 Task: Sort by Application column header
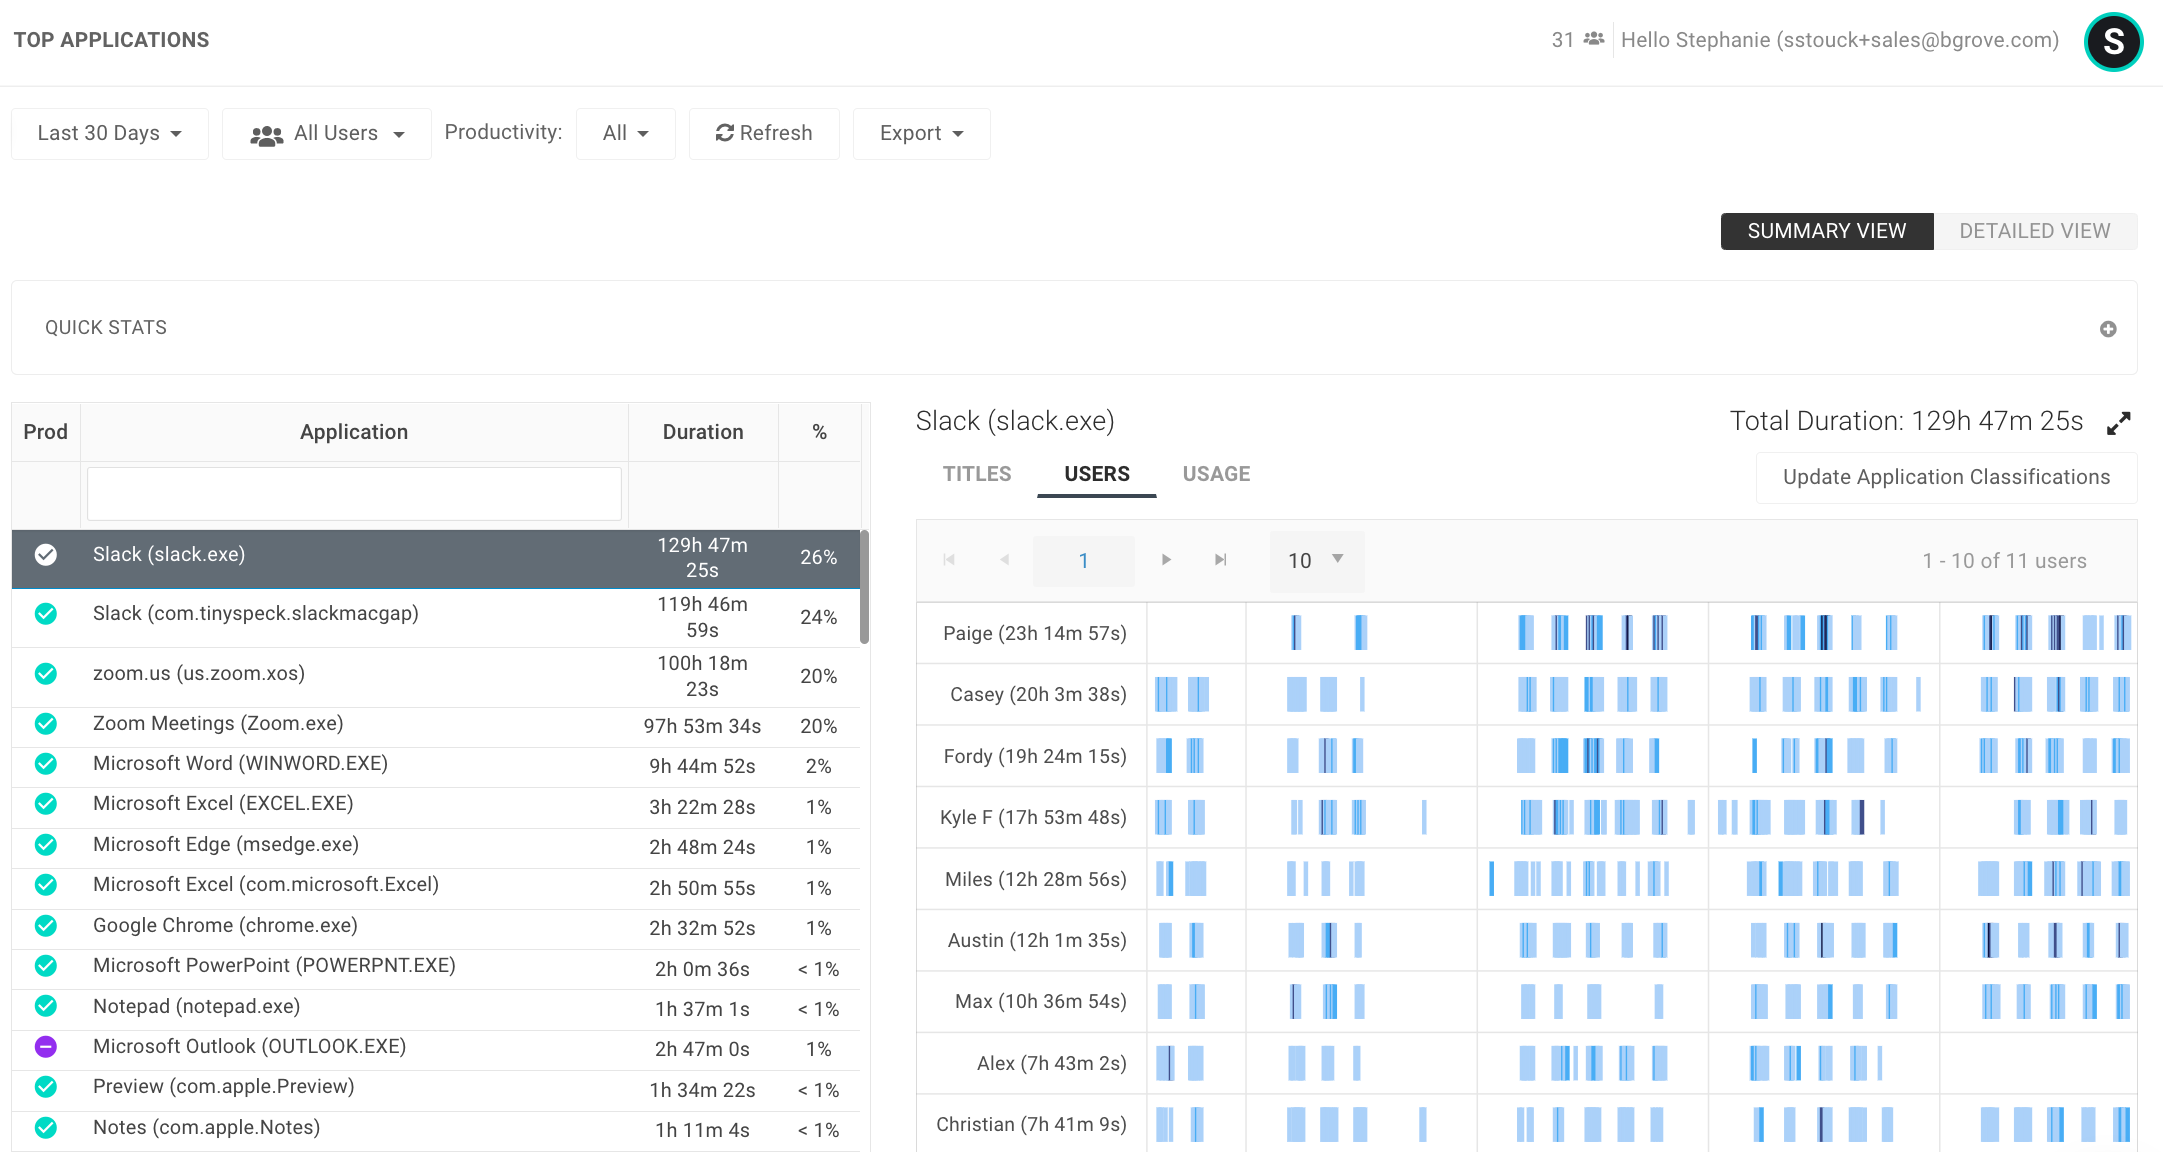[x=354, y=432]
